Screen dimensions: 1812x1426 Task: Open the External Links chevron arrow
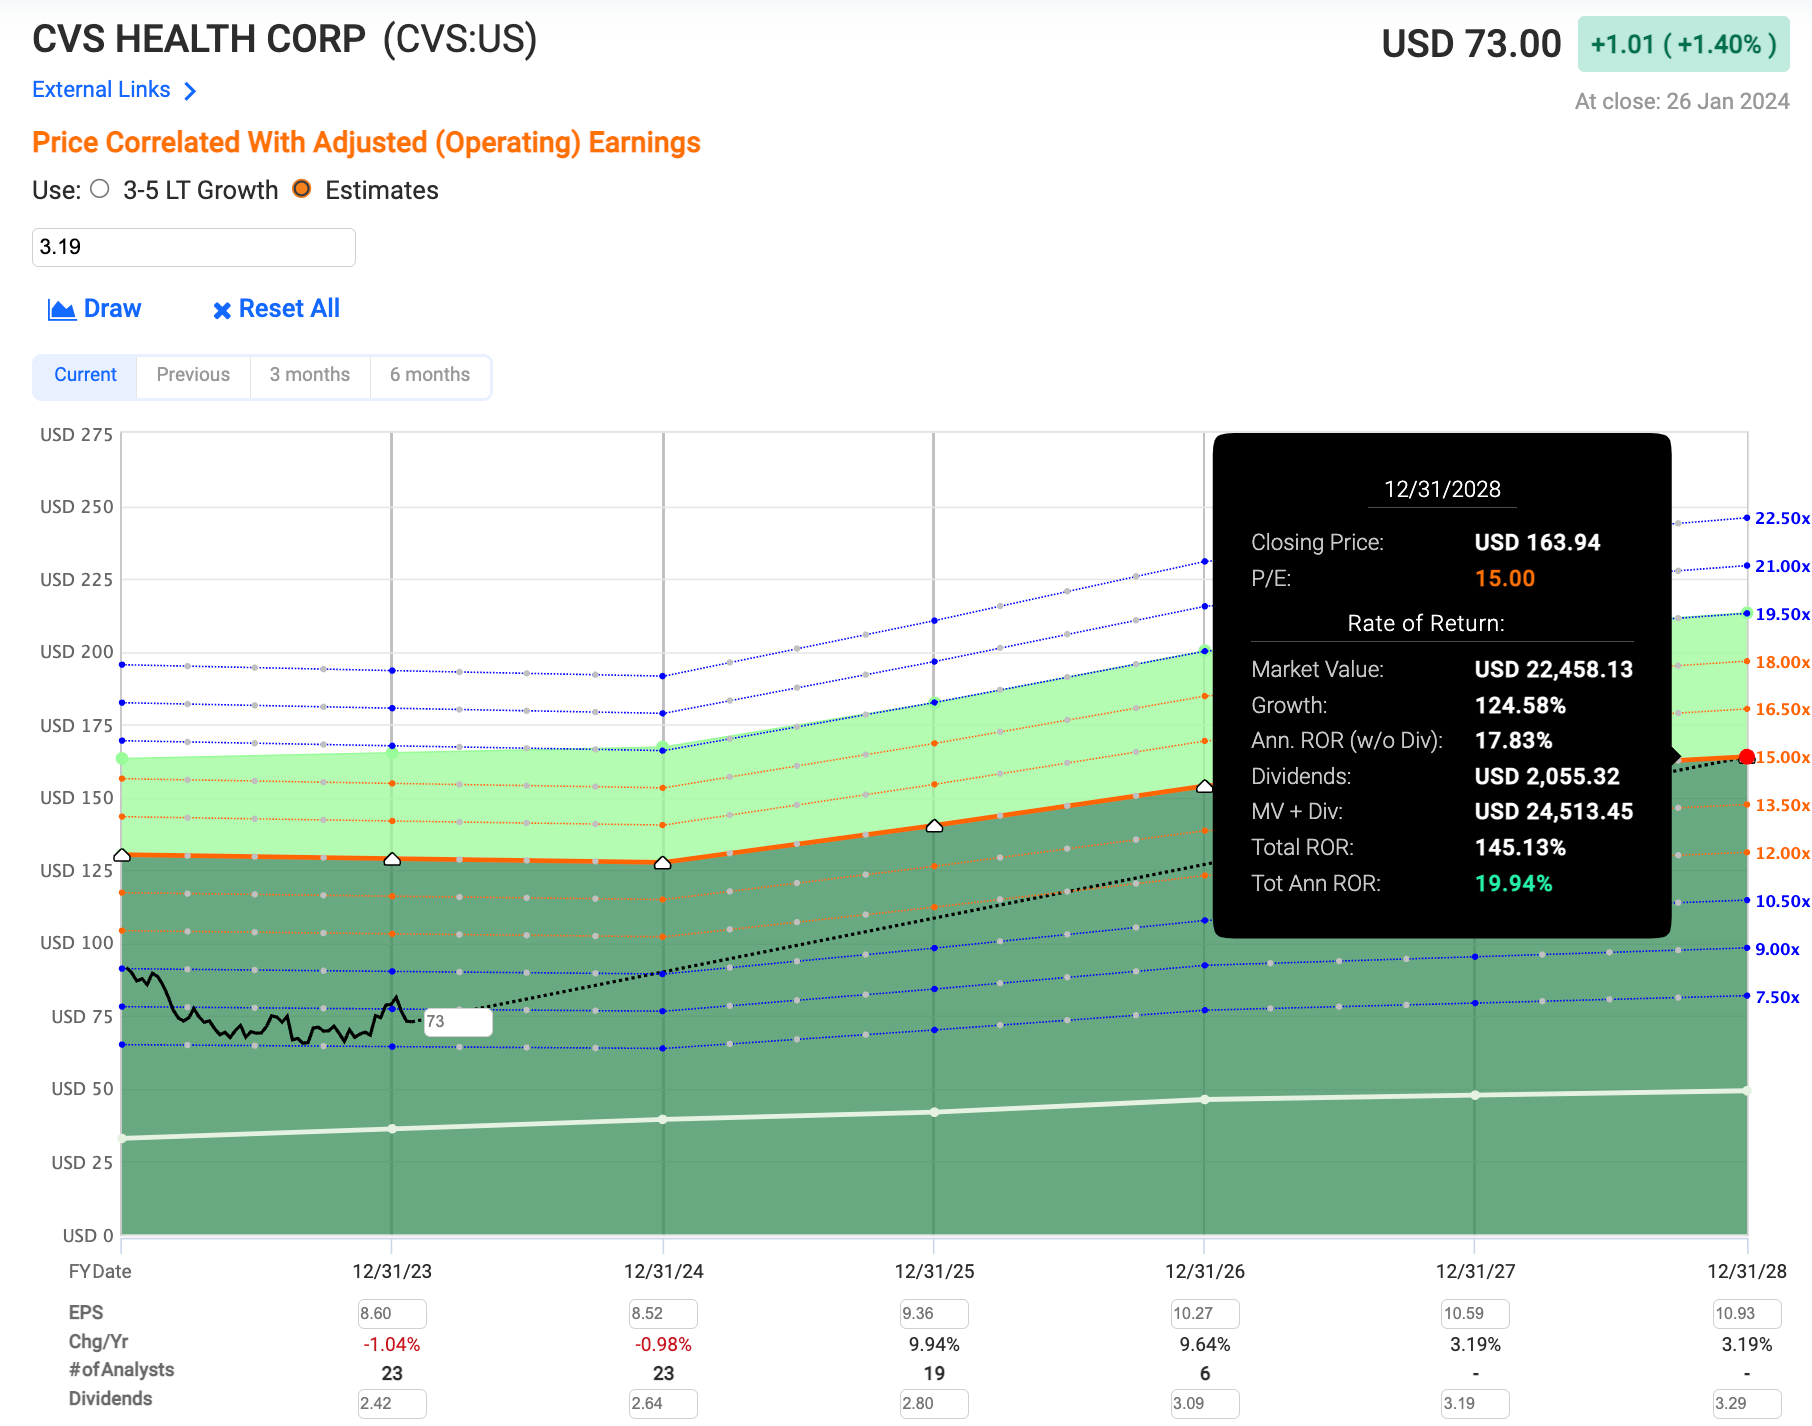[190, 91]
